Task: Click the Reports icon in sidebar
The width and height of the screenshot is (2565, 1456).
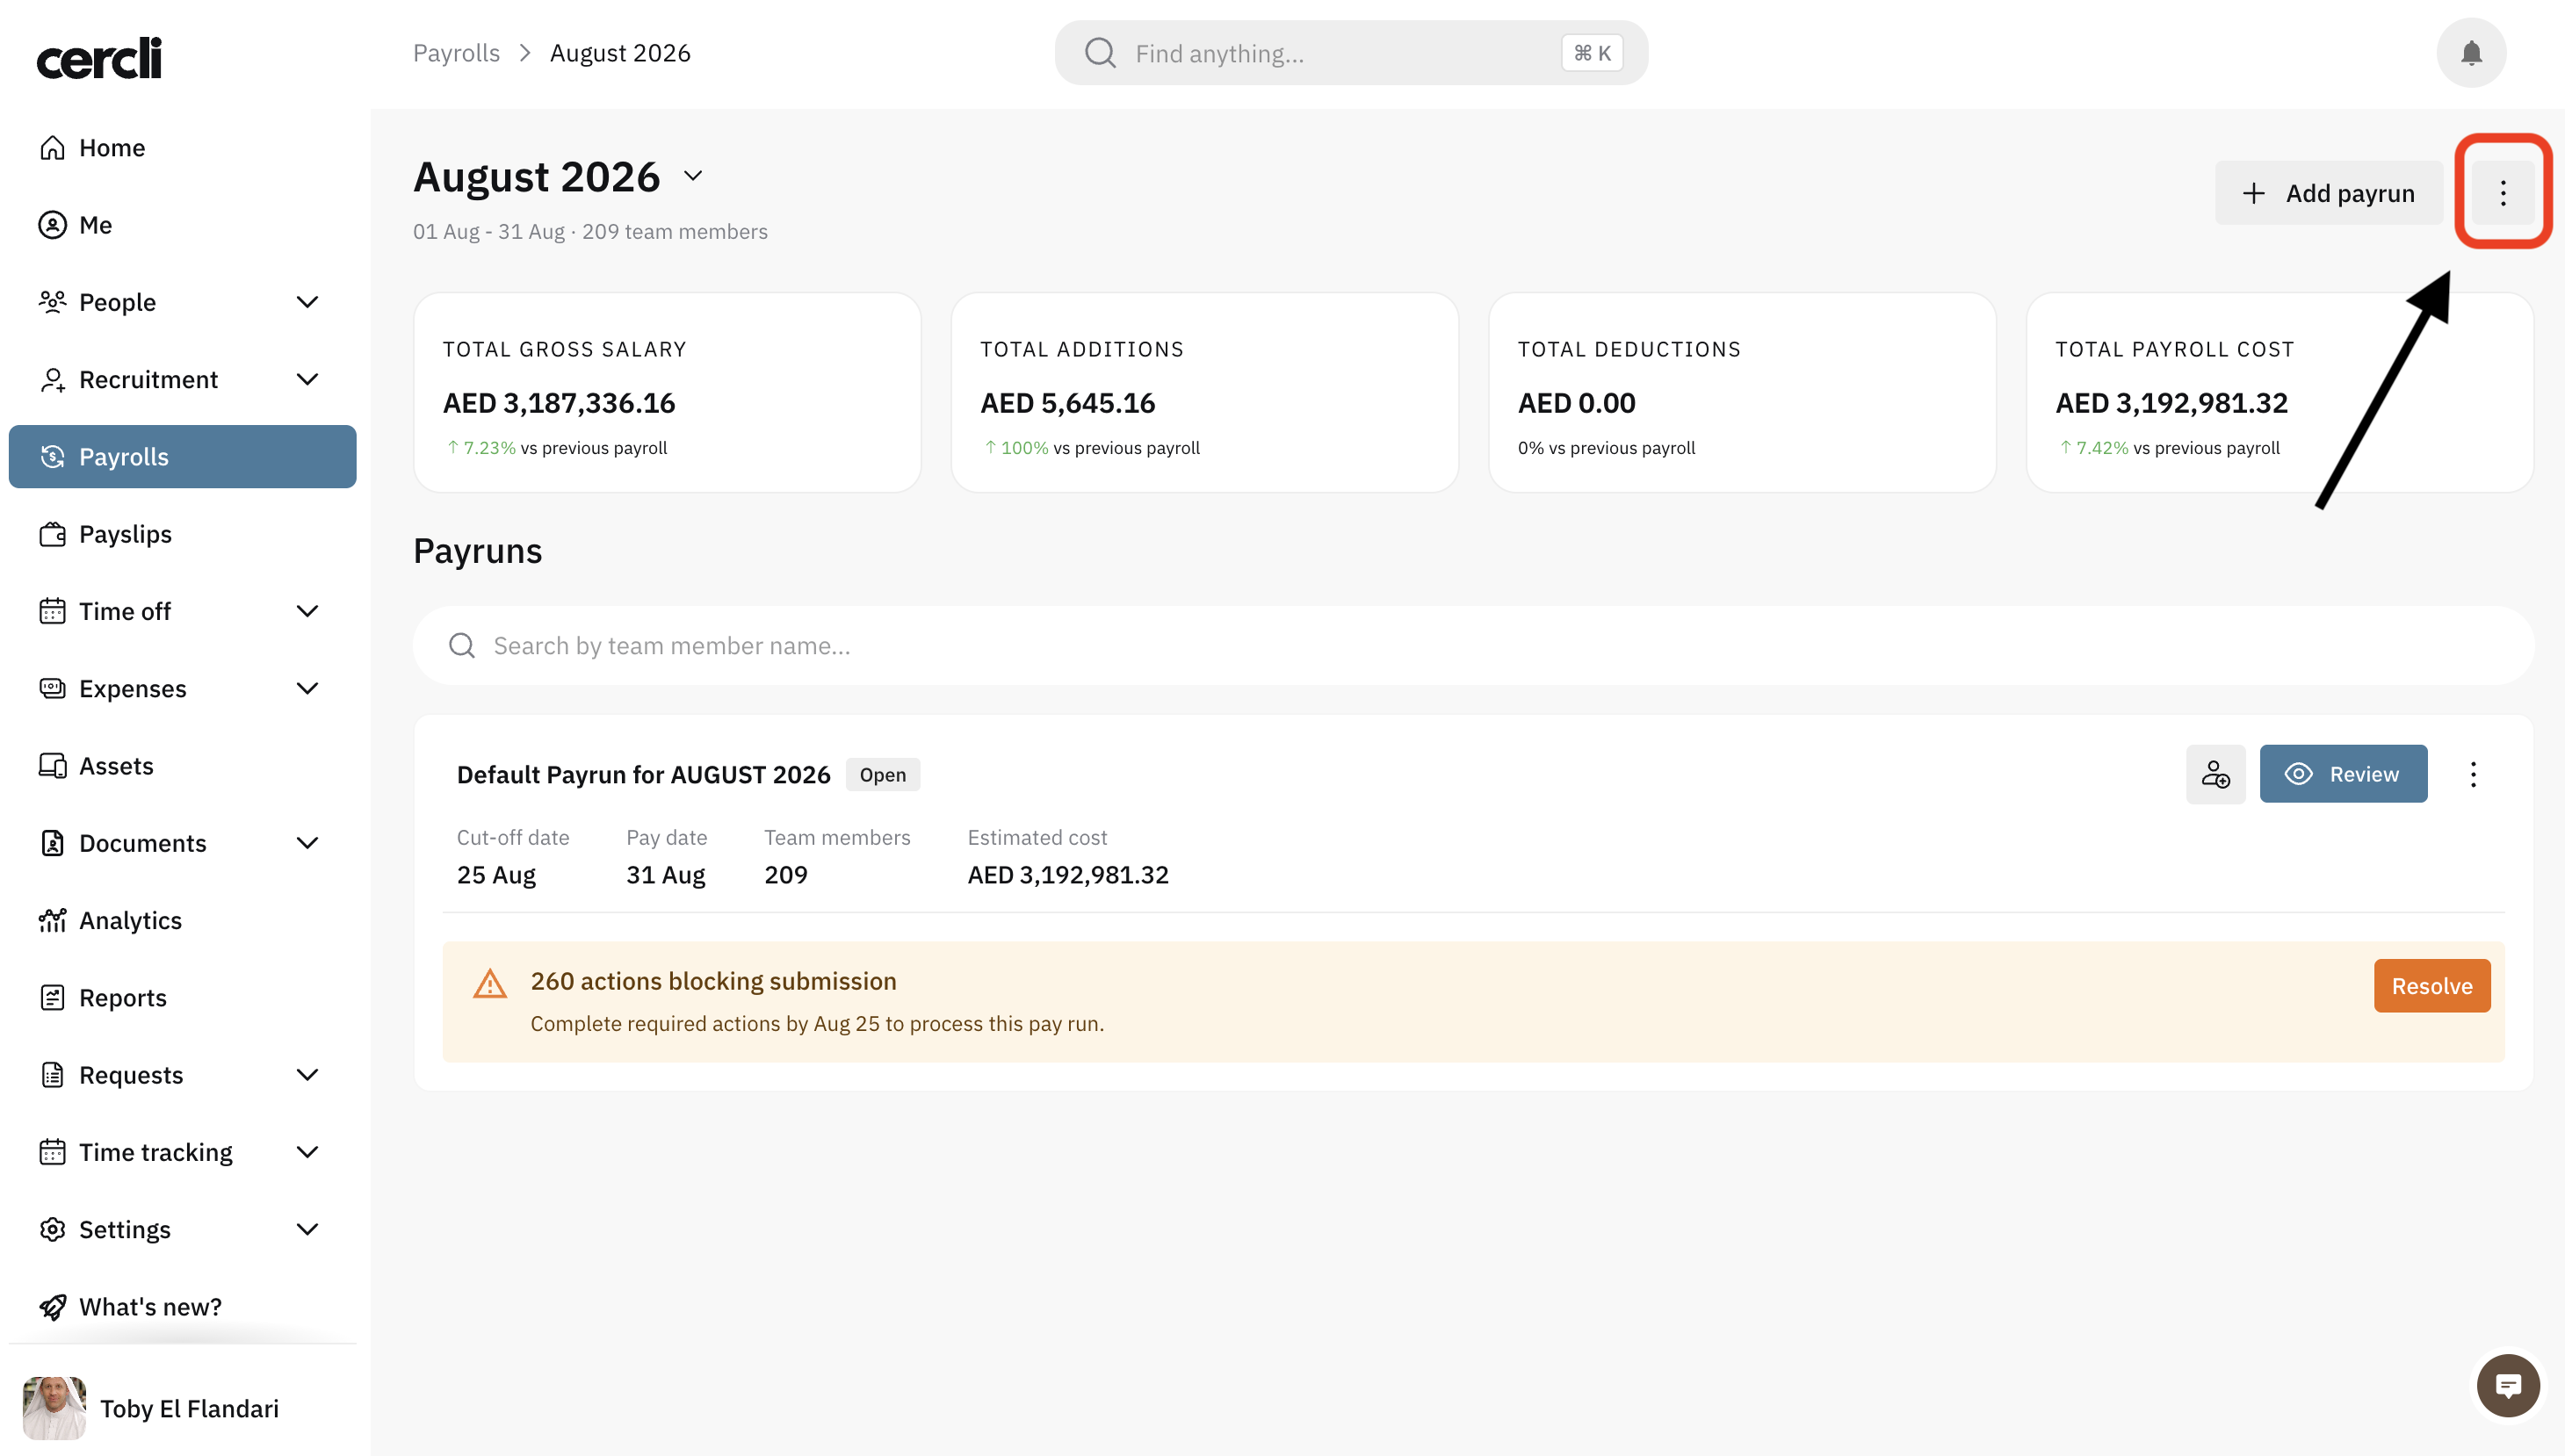Action: (x=53, y=998)
